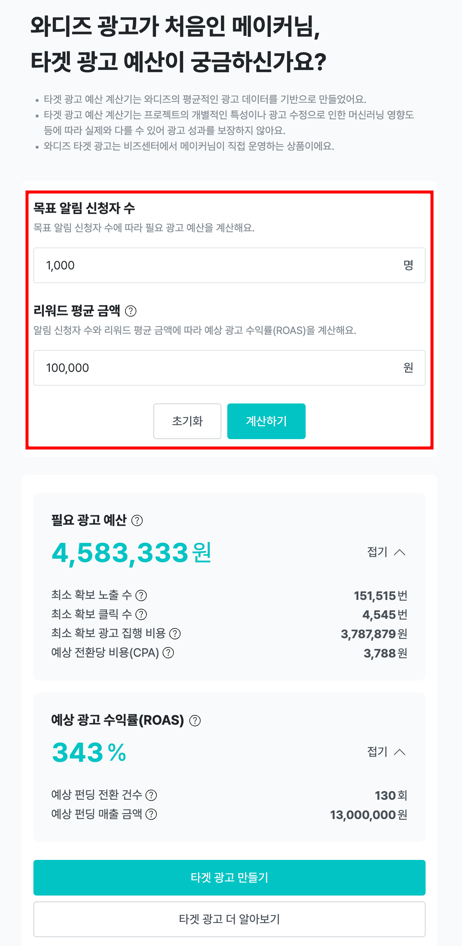Click chevron arrow beside 343% ROAS
The image size is (462, 946).
(399, 752)
